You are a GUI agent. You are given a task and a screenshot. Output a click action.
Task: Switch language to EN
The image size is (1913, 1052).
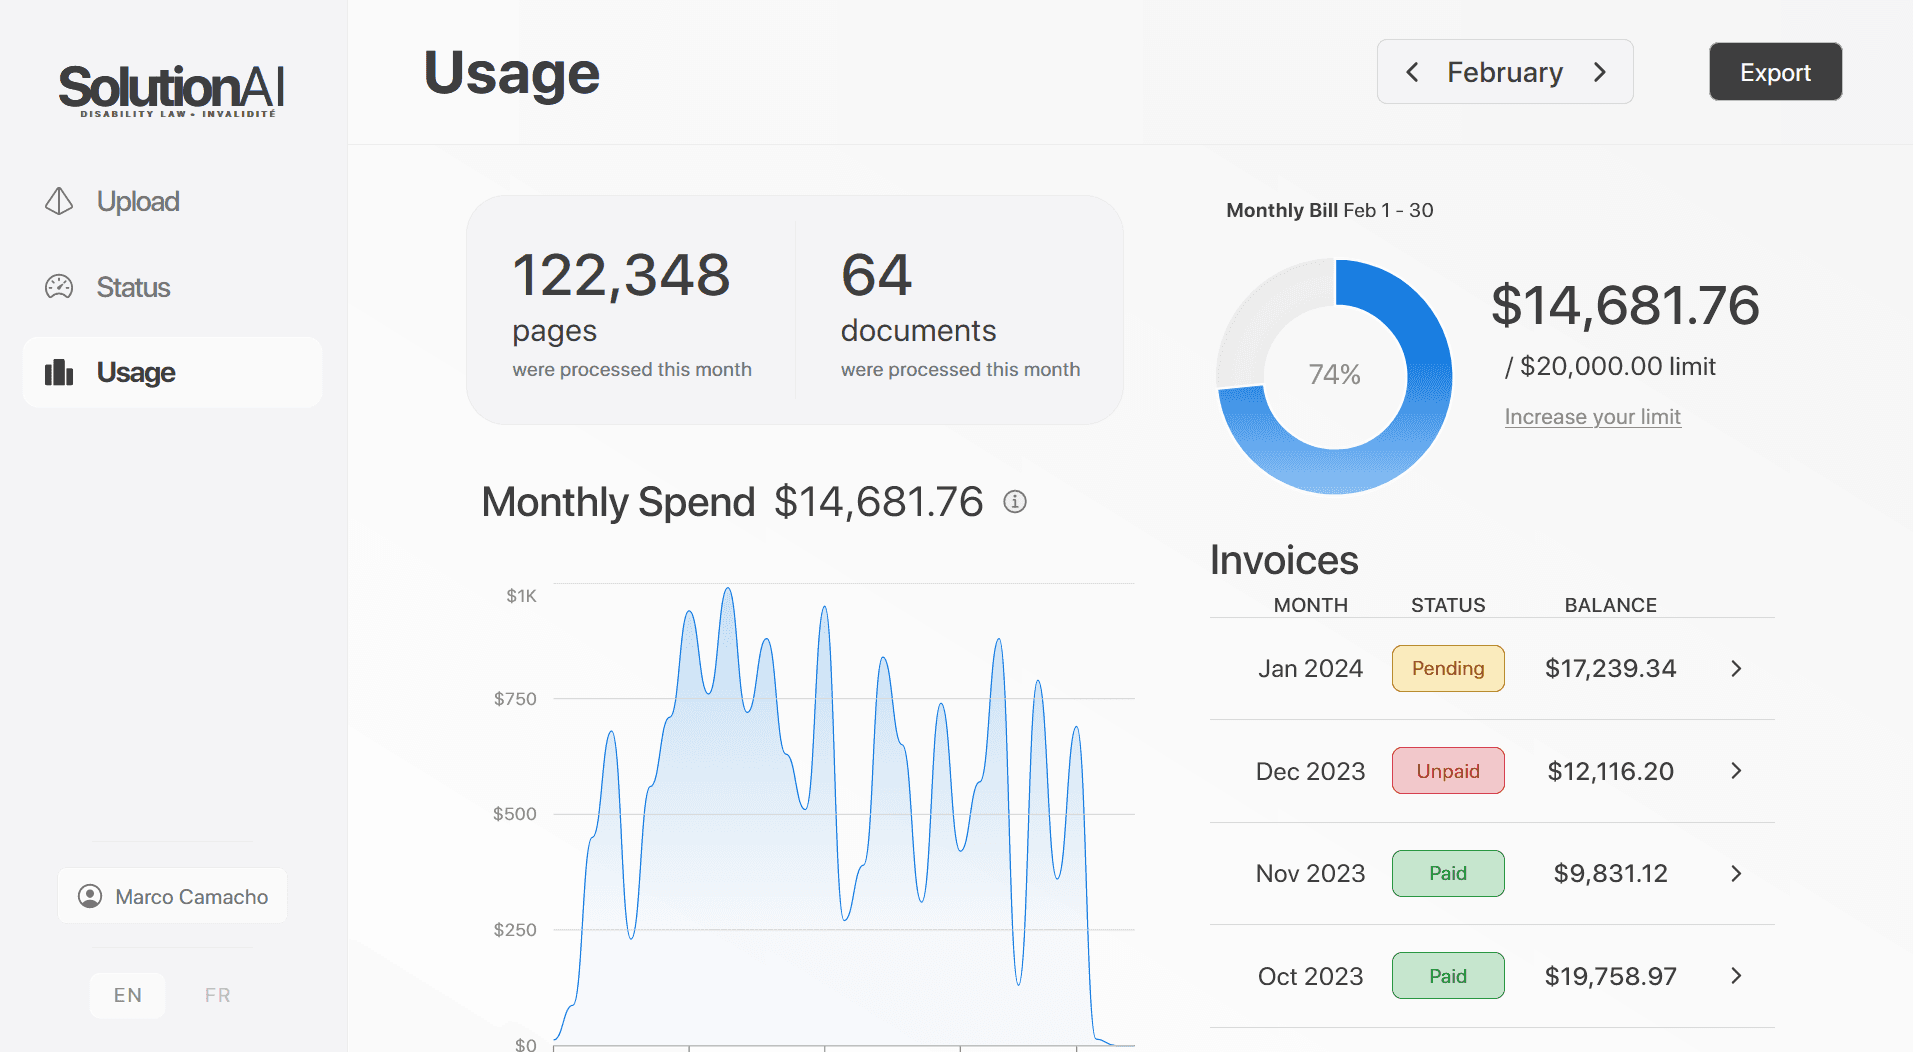click(x=127, y=995)
